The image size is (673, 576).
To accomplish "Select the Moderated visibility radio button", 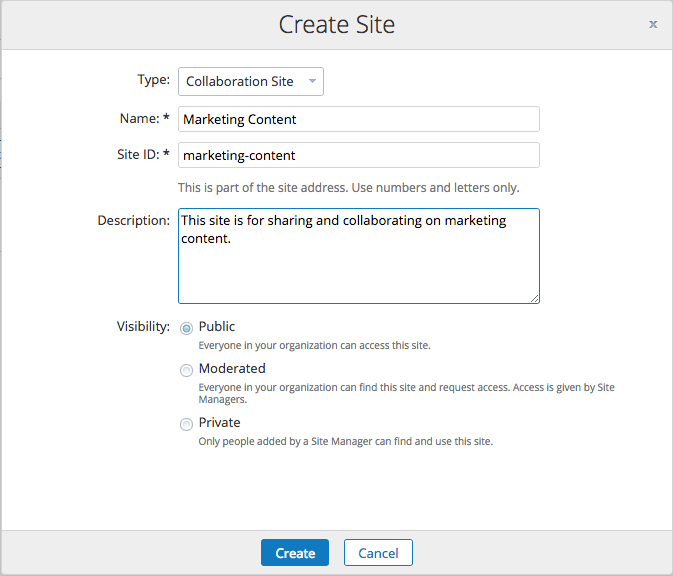I will click(x=186, y=370).
